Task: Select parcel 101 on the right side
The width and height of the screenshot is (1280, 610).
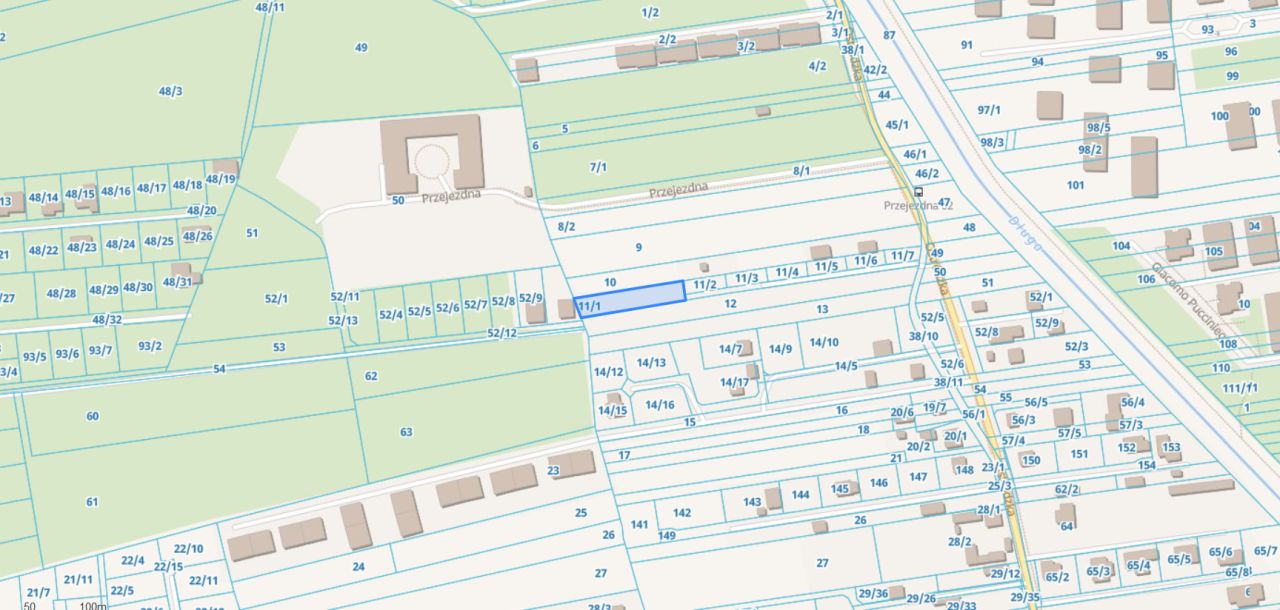Action: [x=1075, y=185]
